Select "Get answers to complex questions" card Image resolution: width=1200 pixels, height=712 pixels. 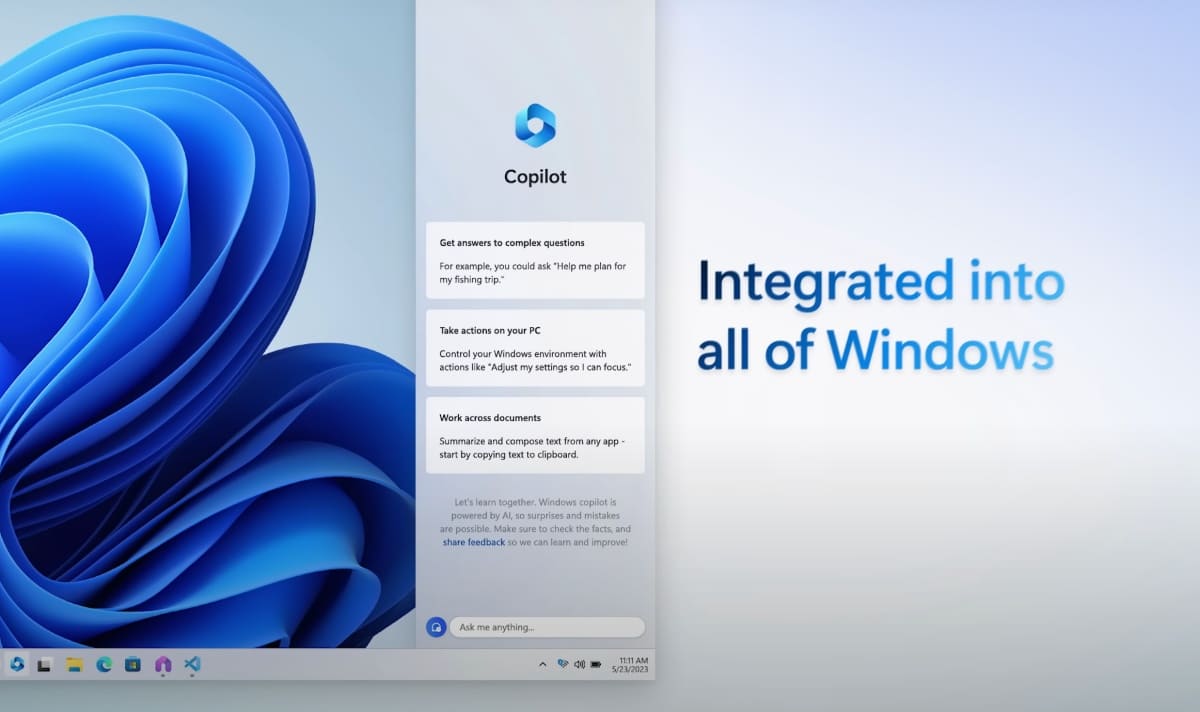tap(535, 260)
